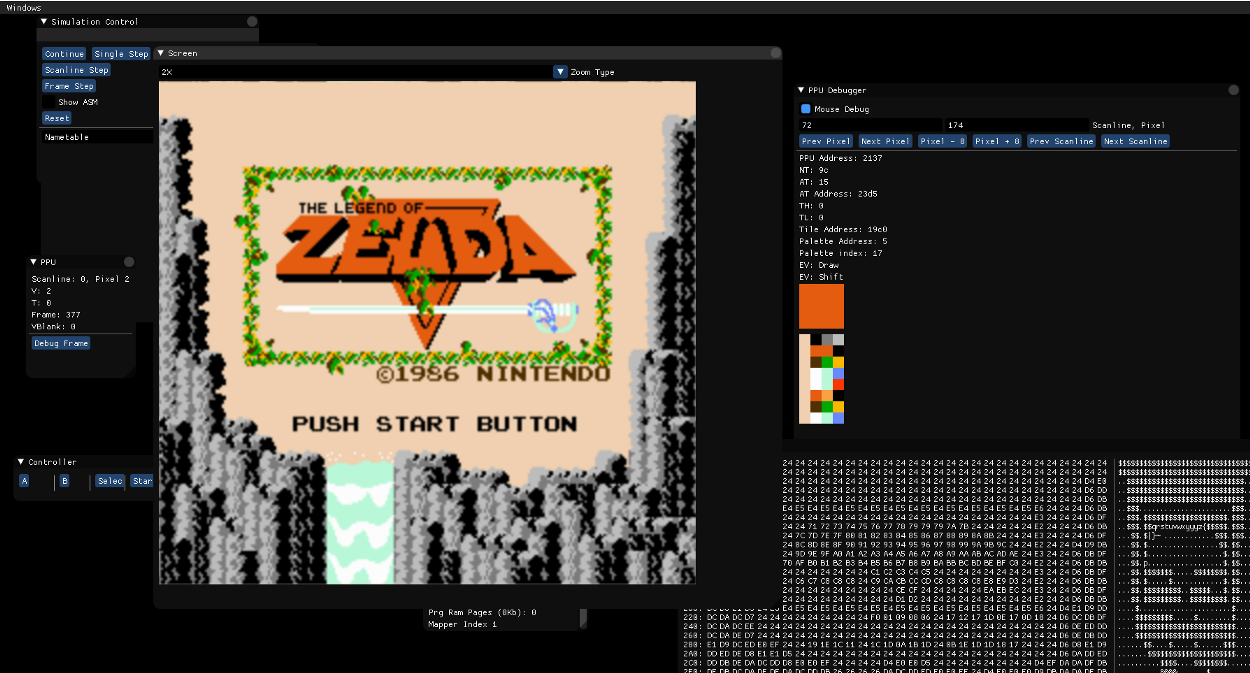Click the Frame Step button
1250x673 pixels.
coord(69,86)
